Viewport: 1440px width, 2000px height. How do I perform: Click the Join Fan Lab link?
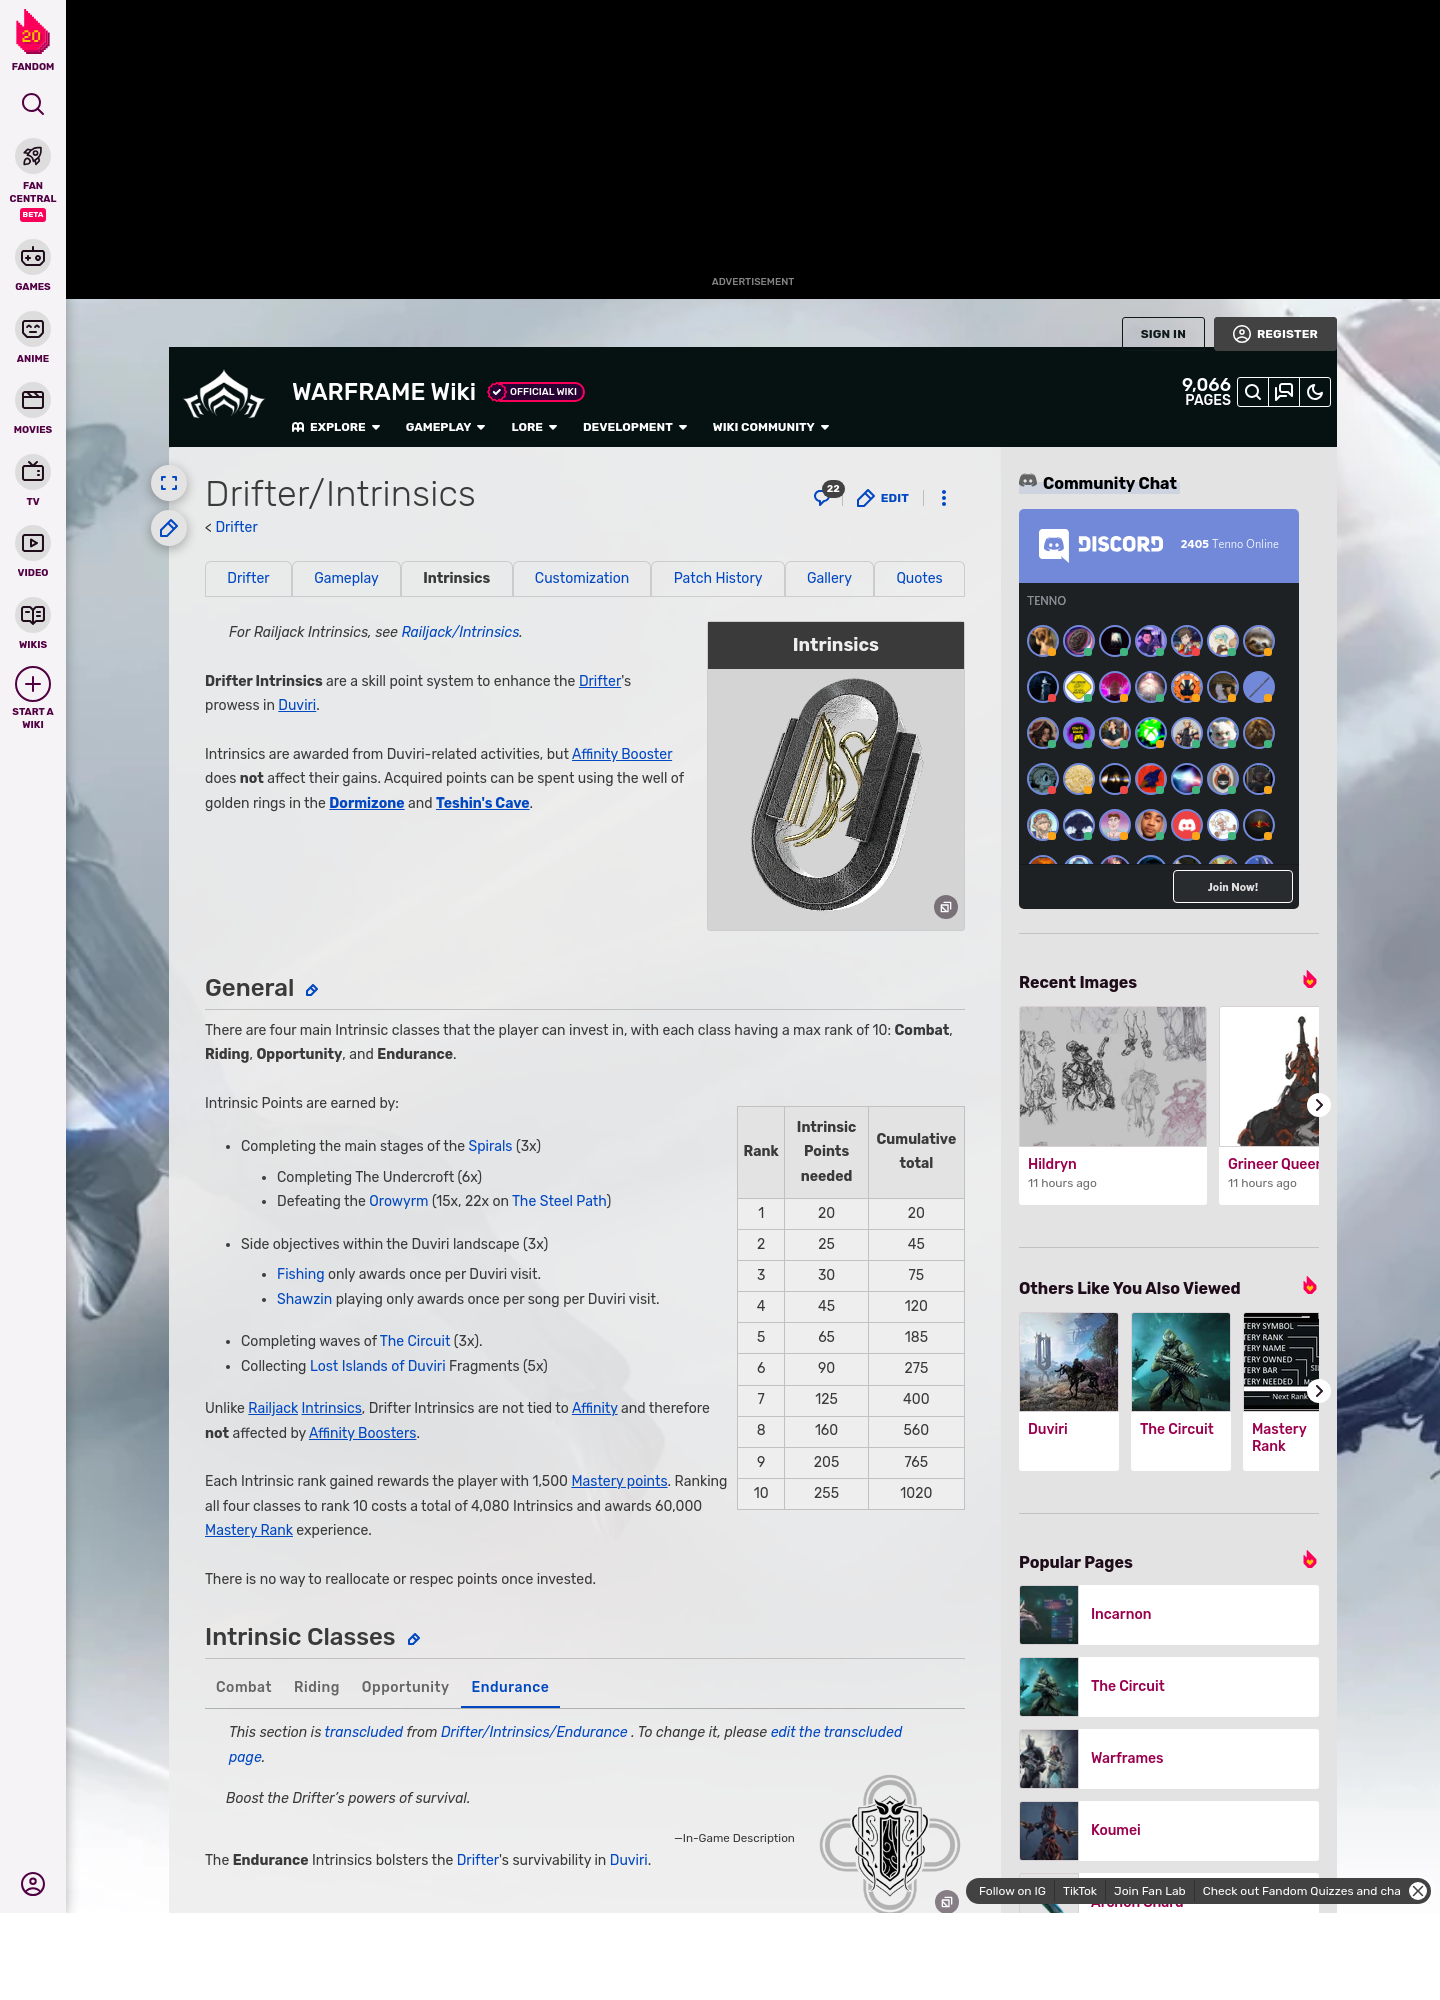1150,1891
